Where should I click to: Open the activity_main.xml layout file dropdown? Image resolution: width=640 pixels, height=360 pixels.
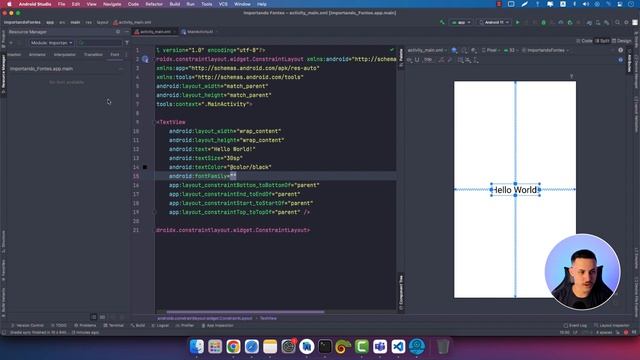pyautogui.click(x=427, y=50)
